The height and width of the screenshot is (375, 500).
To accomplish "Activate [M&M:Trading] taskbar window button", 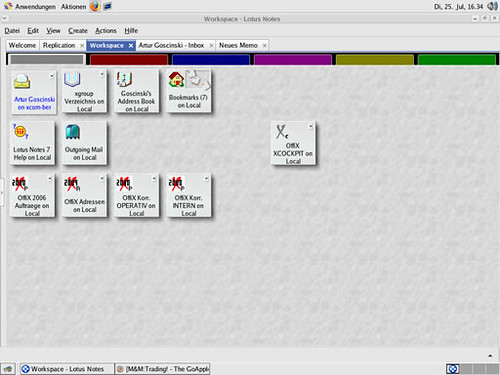I will click(163, 369).
